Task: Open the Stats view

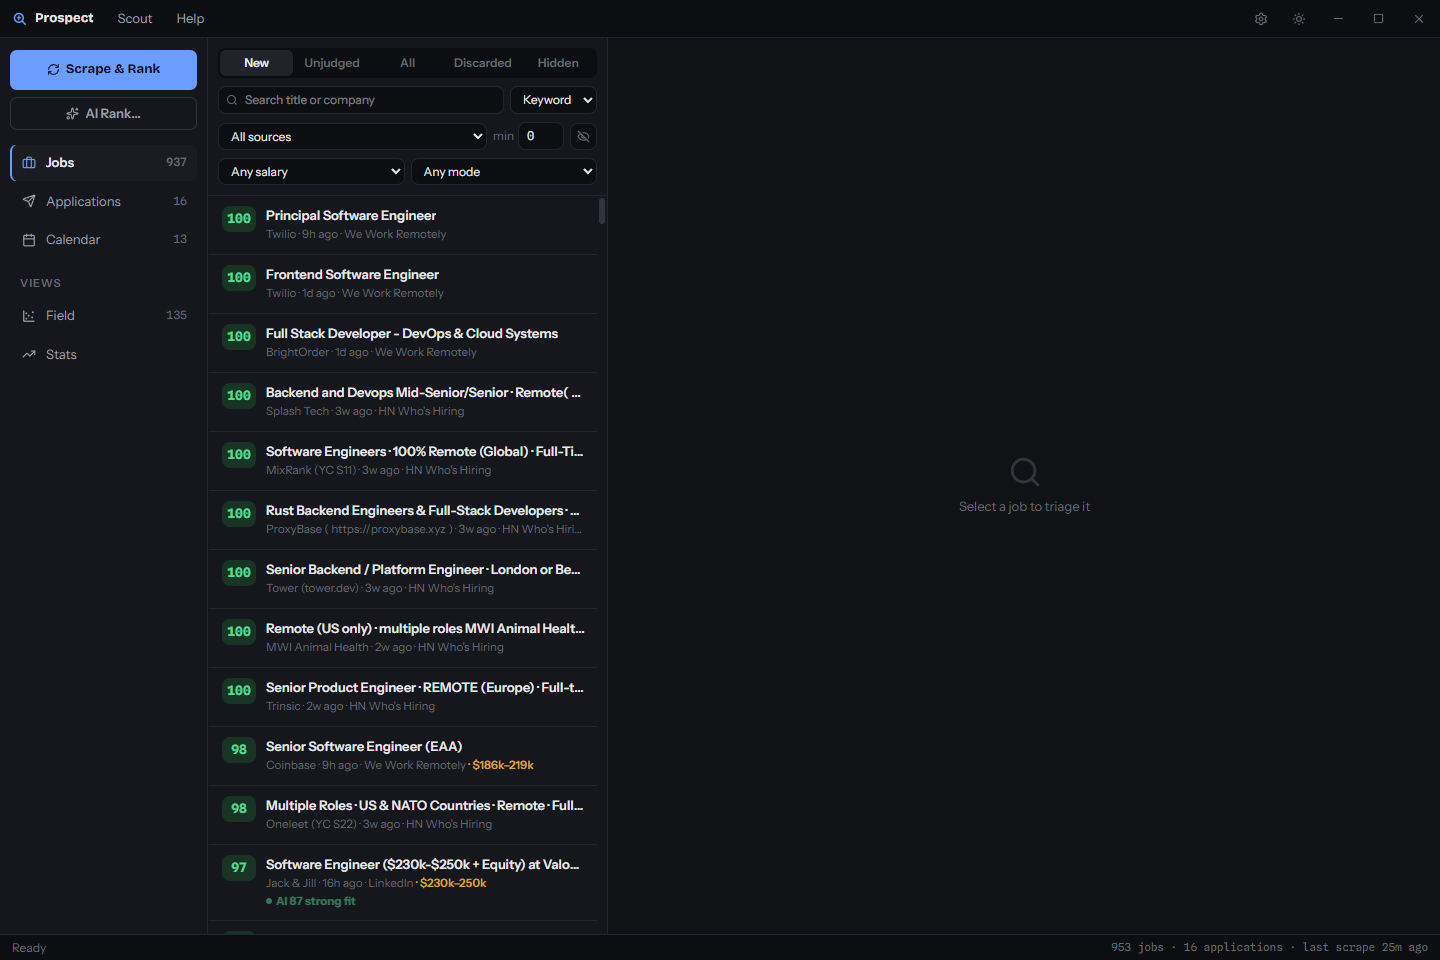Action: pyautogui.click(x=104, y=355)
